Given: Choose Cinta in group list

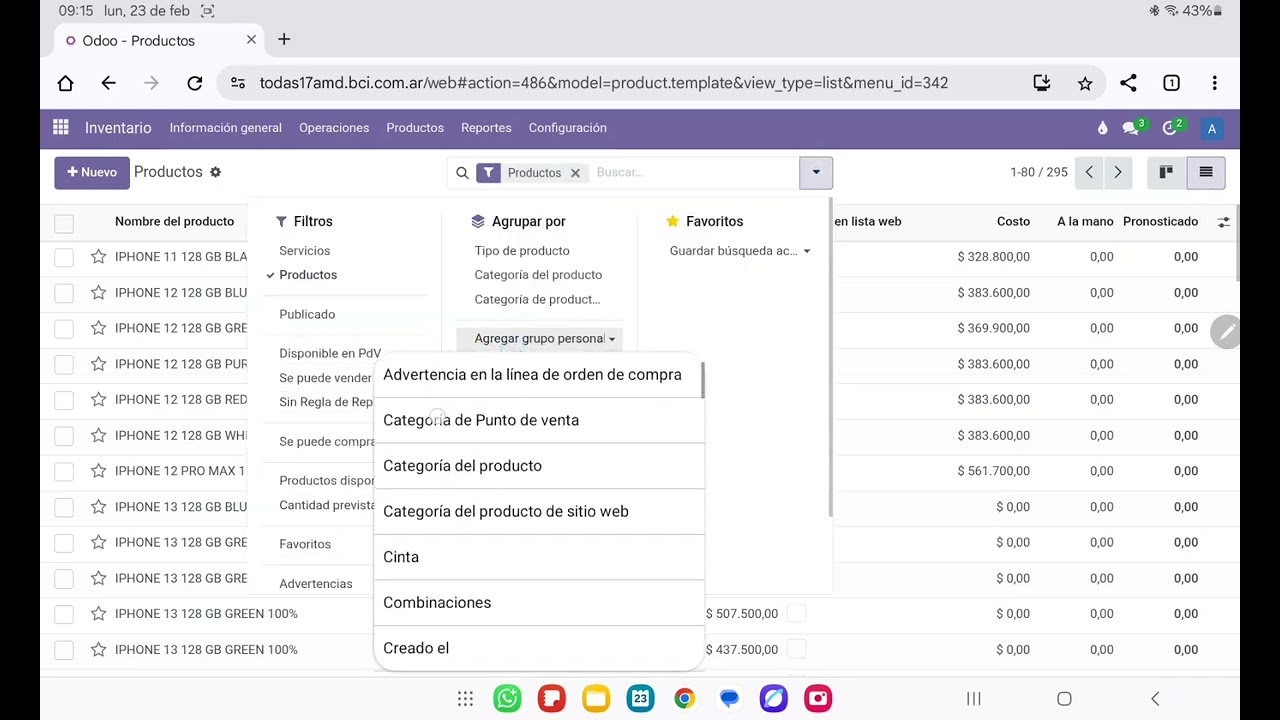Looking at the screenshot, I should coord(539,557).
